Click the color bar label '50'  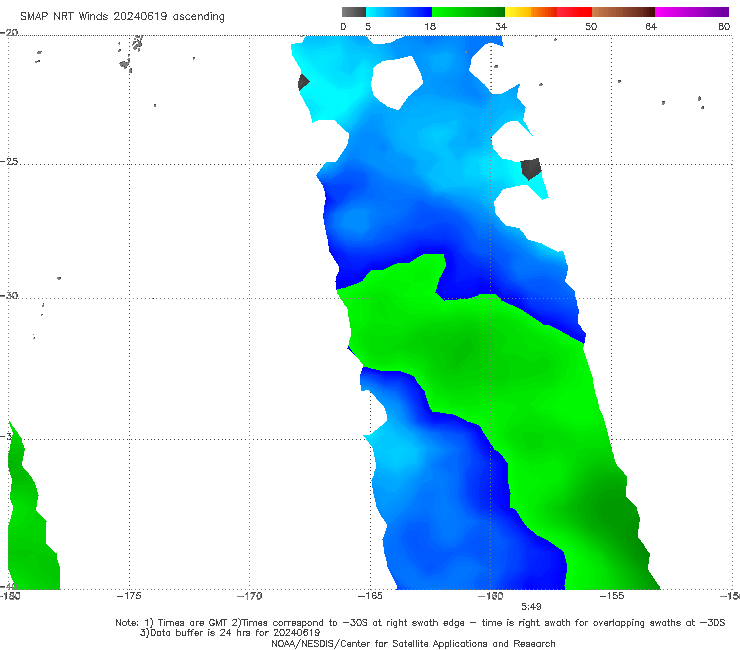591,26
